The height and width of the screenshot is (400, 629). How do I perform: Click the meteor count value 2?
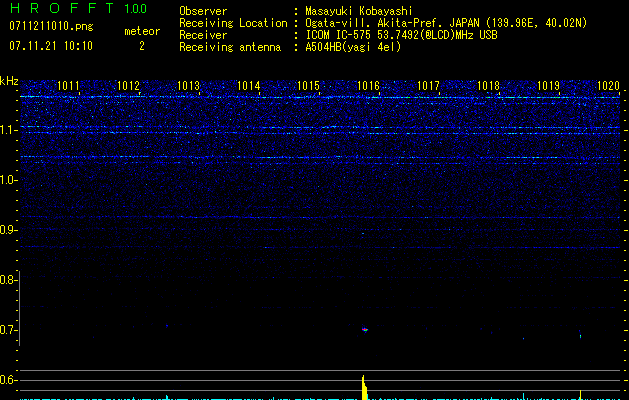pyautogui.click(x=141, y=46)
